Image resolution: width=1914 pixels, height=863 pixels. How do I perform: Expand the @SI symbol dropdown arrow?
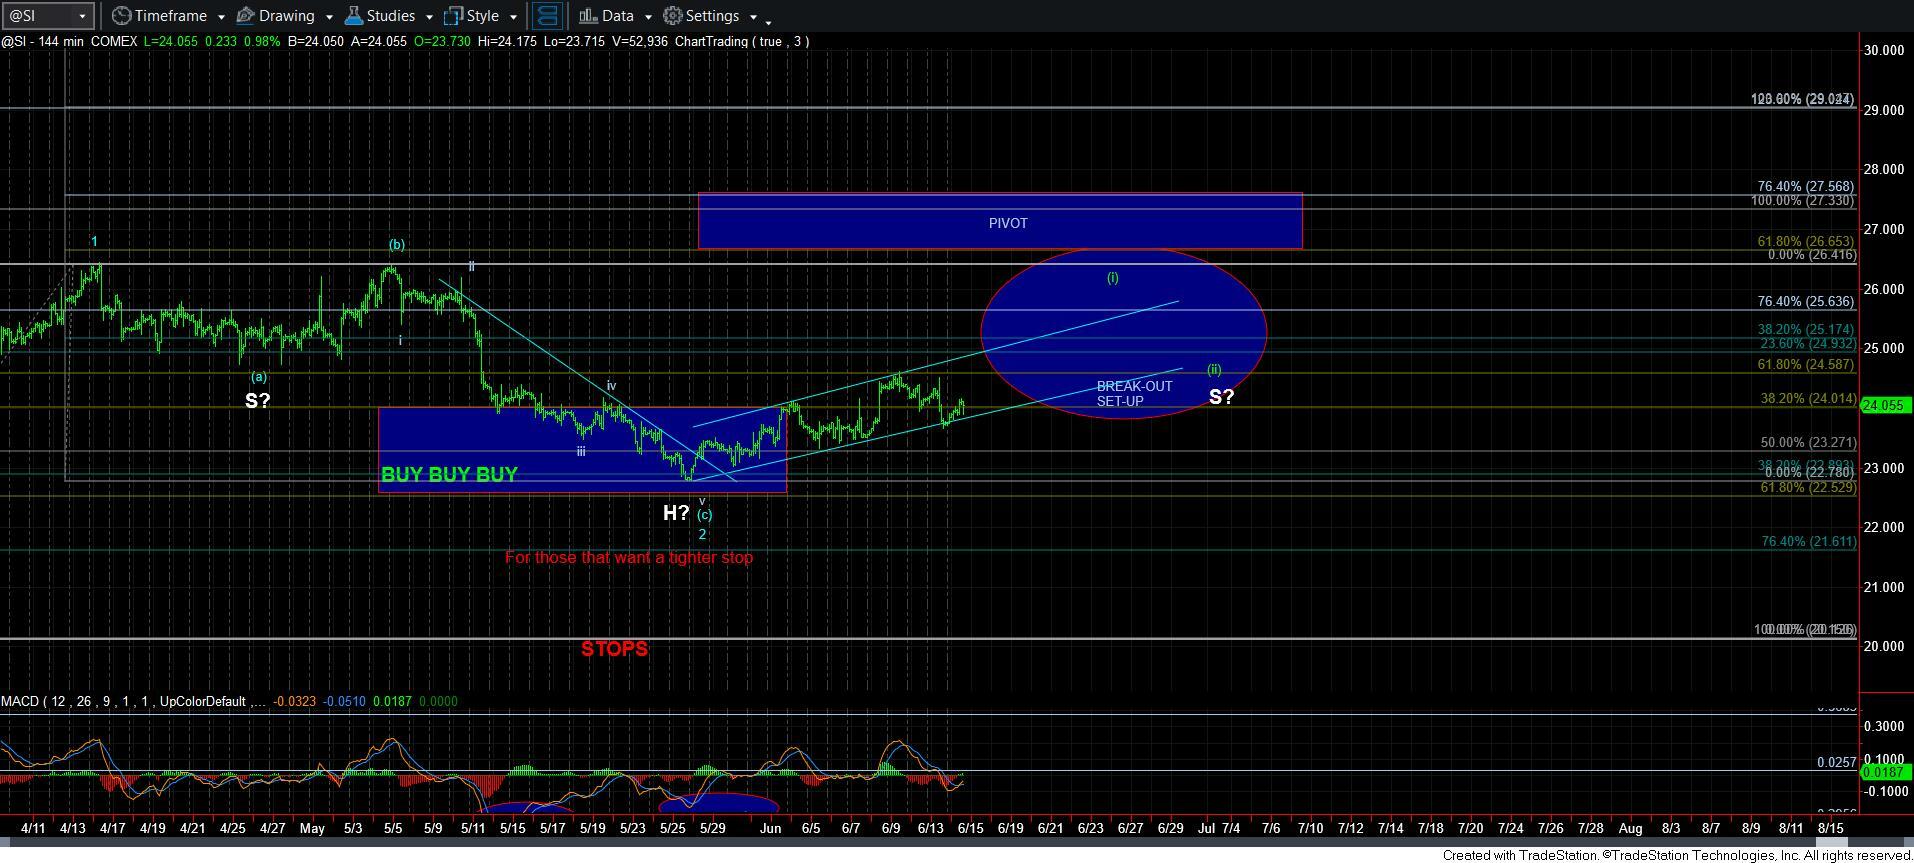pyautogui.click(x=83, y=17)
